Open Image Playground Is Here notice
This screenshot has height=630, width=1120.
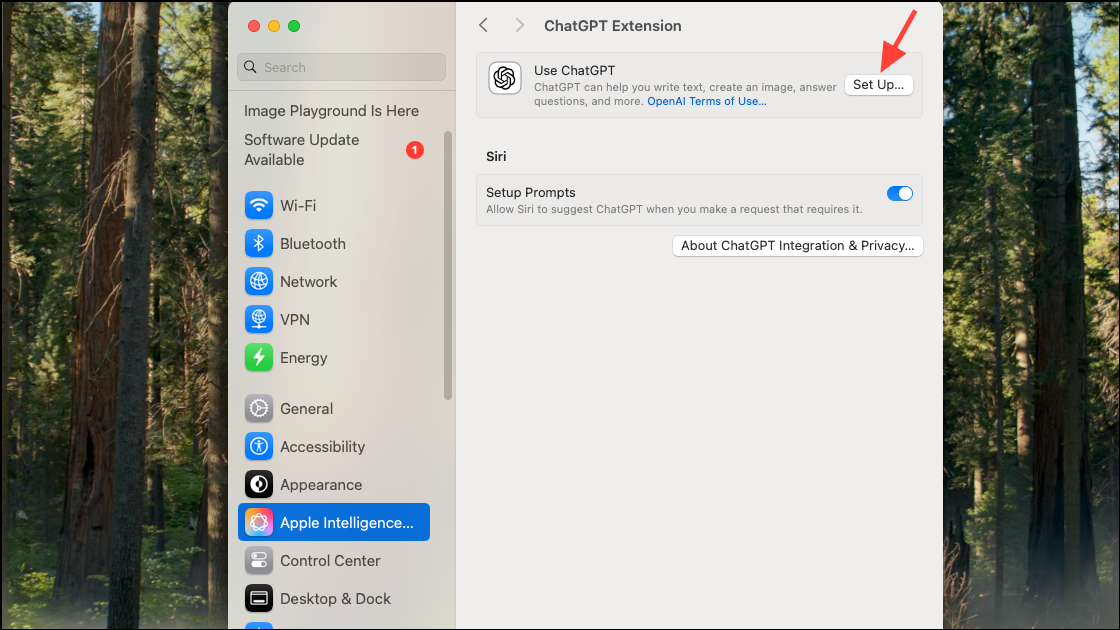(331, 111)
